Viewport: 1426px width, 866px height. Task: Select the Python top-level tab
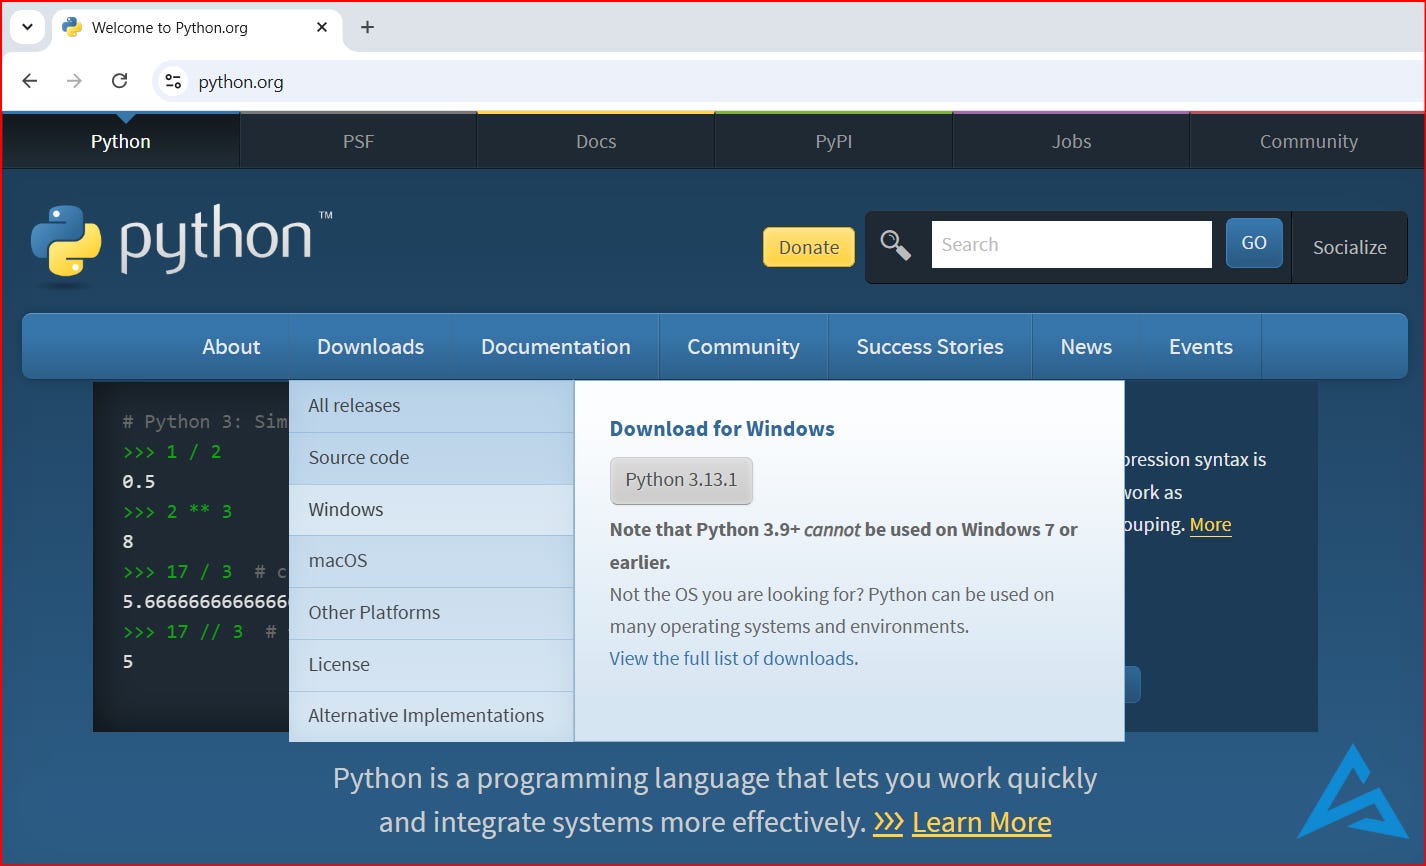[121, 141]
